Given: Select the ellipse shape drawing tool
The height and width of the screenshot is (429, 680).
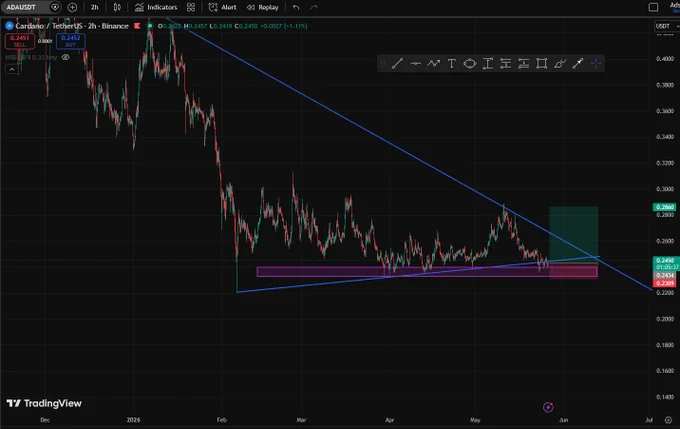Looking at the screenshot, I should pyautogui.click(x=470, y=64).
